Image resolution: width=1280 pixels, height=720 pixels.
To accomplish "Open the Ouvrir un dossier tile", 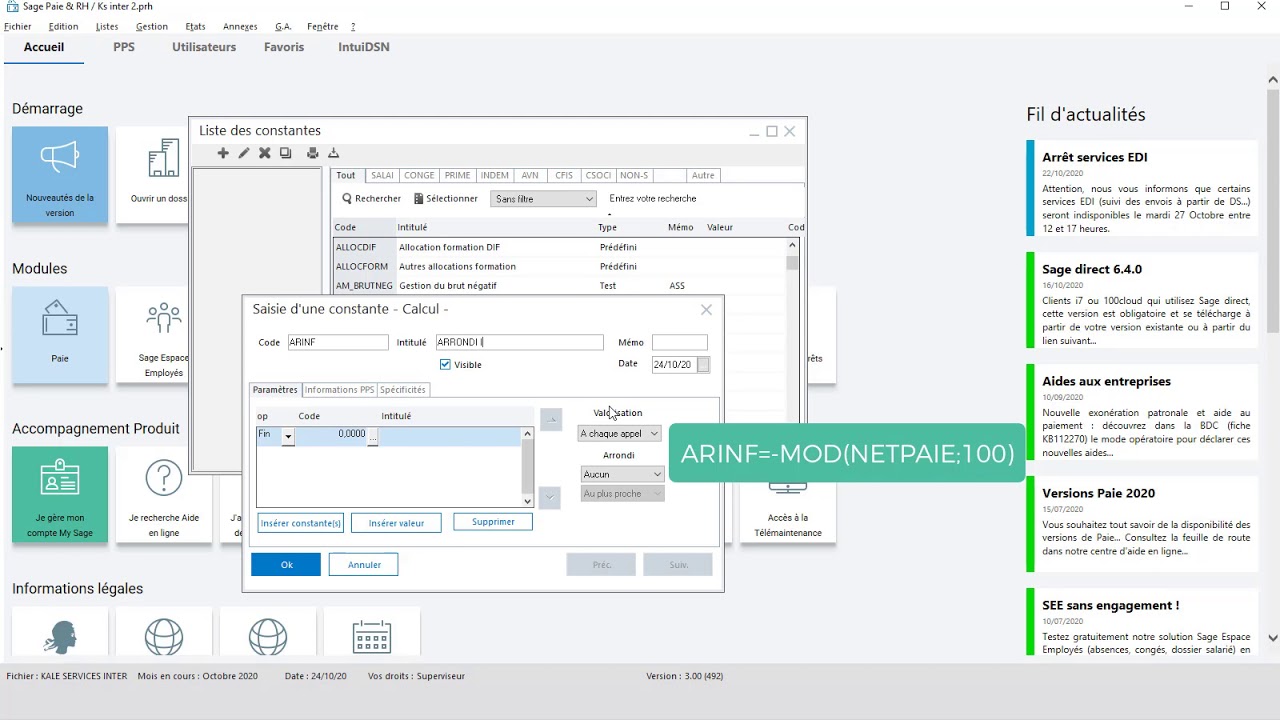I will (x=152, y=175).
